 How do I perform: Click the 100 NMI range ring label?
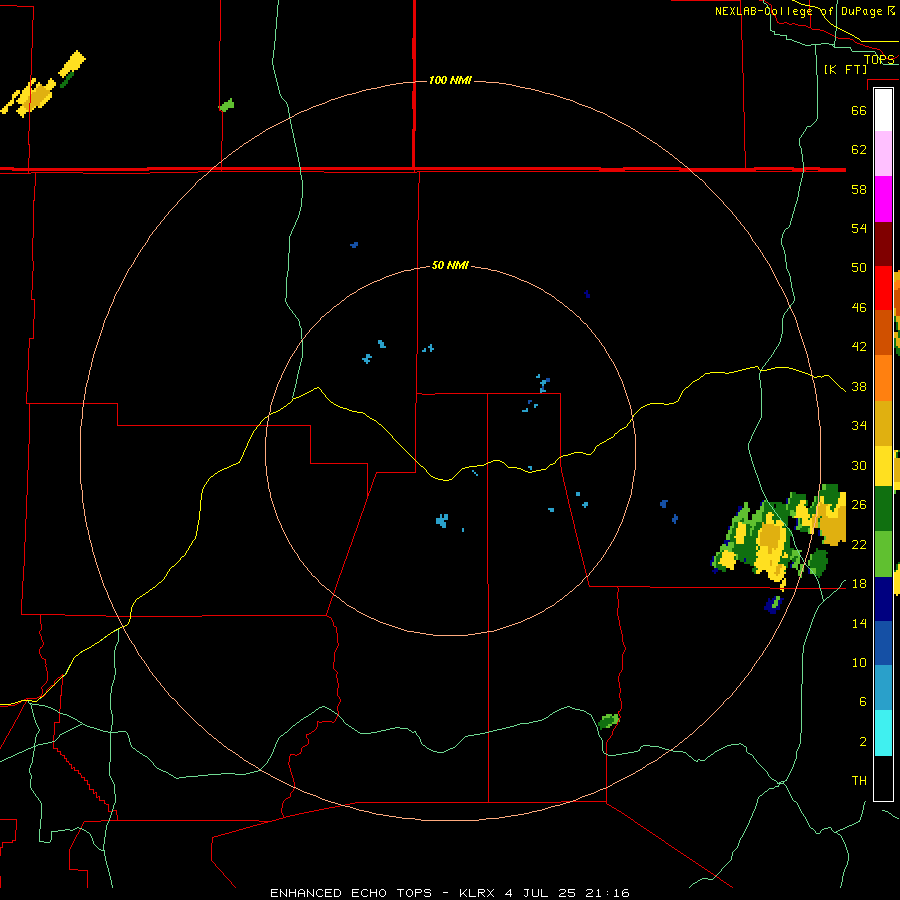tap(450, 80)
